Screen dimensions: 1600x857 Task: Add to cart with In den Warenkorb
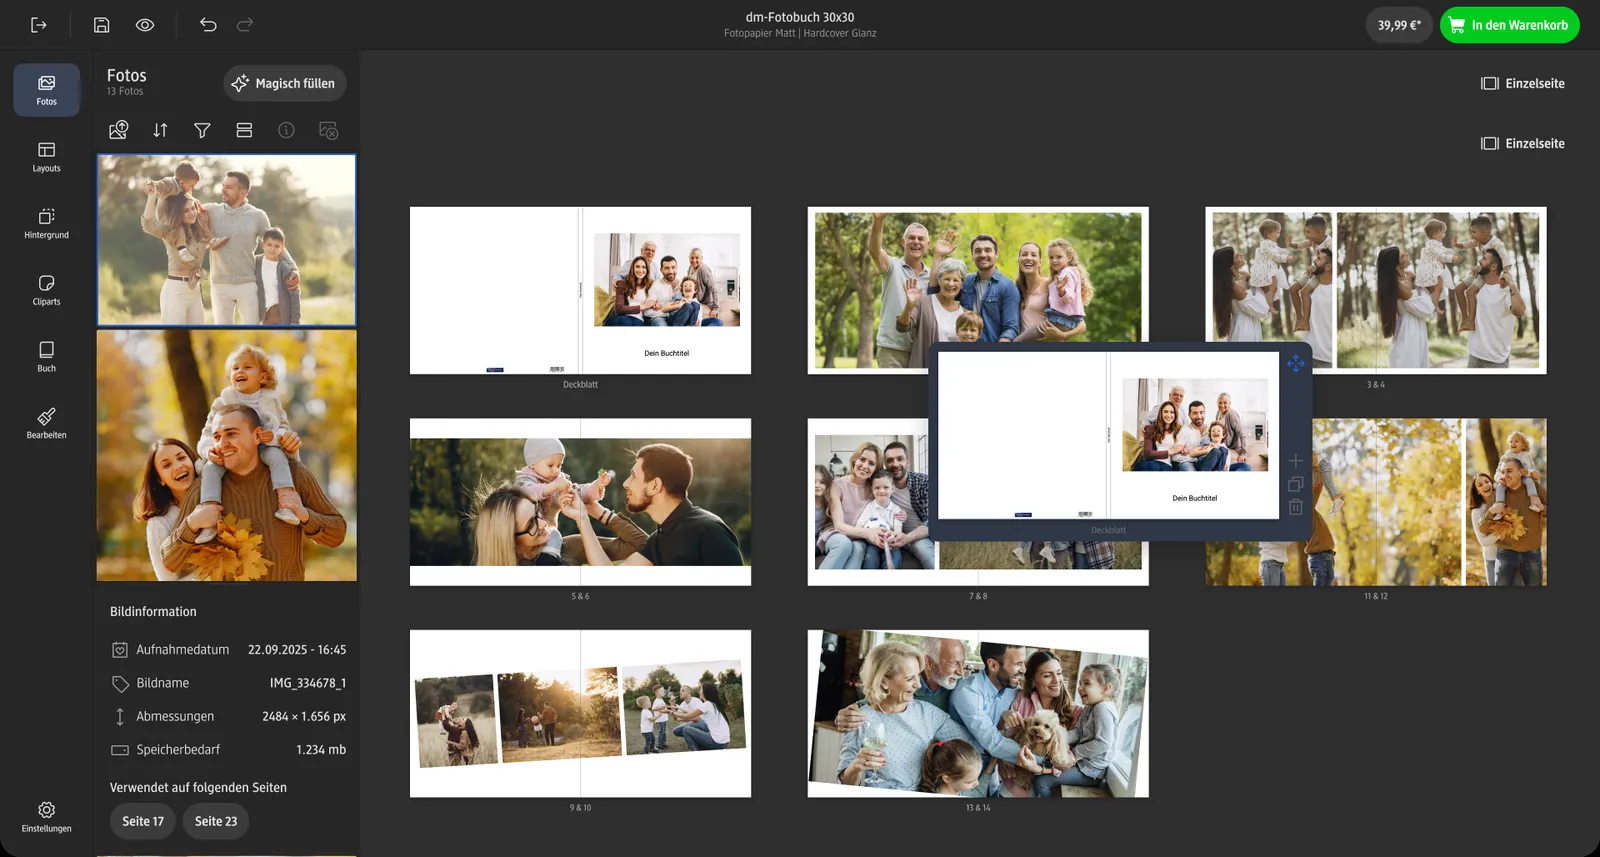click(x=1510, y=25)
